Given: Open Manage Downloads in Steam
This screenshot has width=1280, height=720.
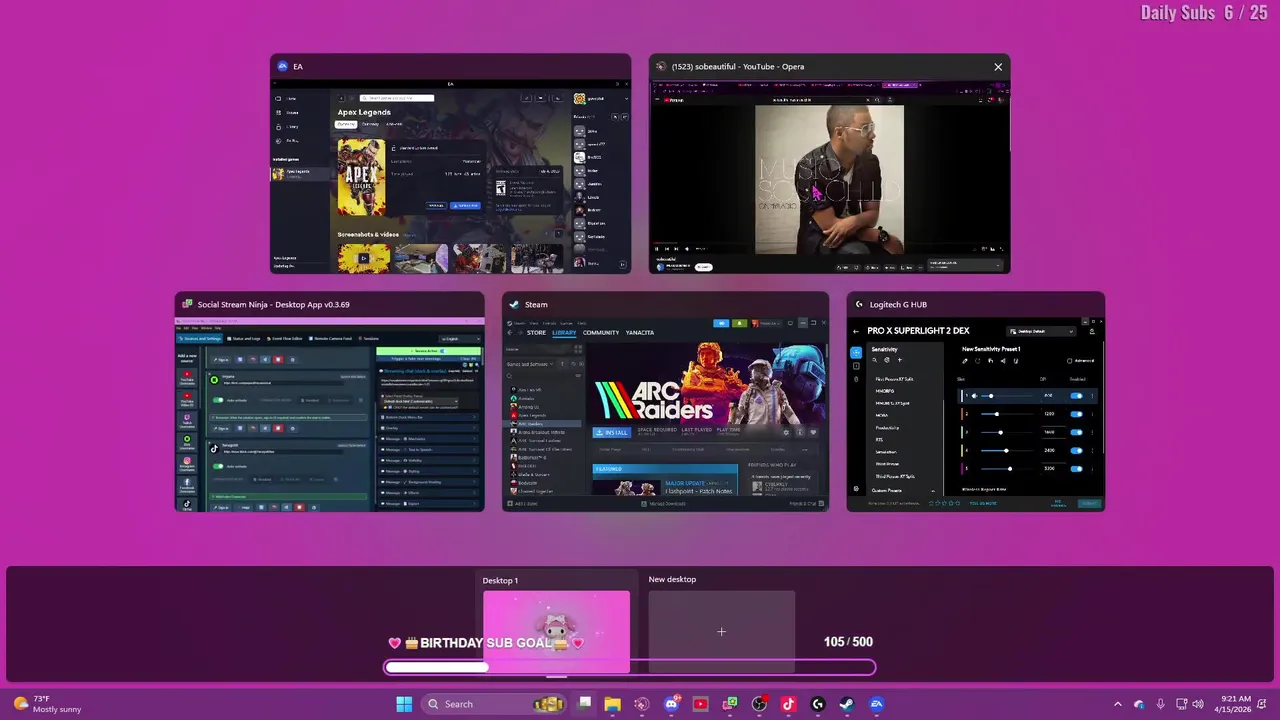Looking at the screenshot, I should pyautogui.click(x=664, y=504).
